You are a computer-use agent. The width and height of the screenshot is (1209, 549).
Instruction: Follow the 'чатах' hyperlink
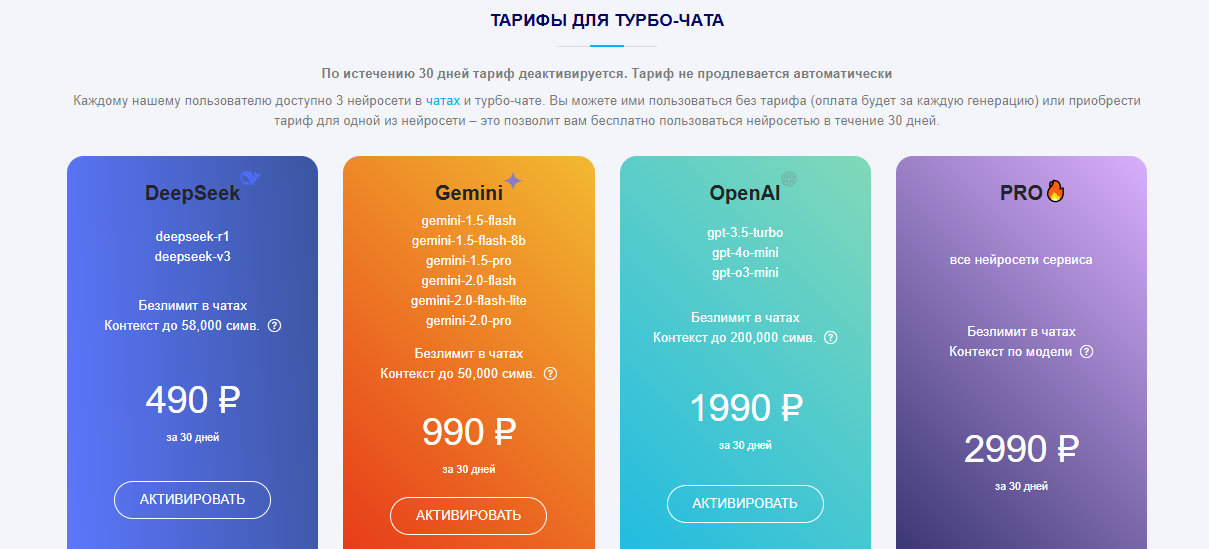click(x=443, y=101)
